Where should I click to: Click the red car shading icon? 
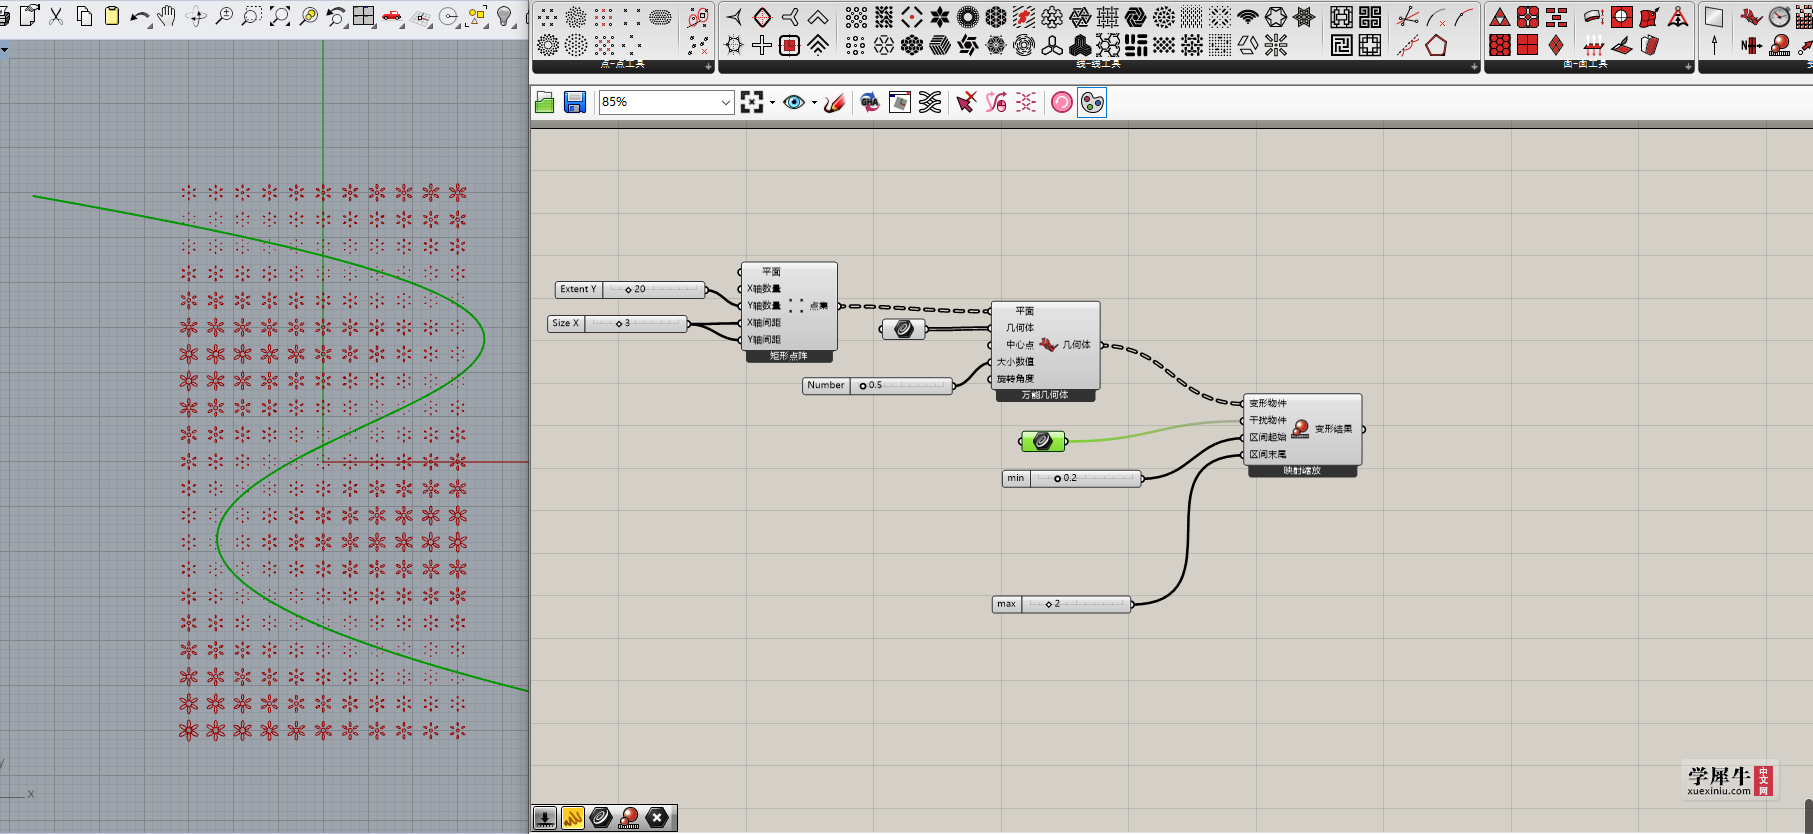pyautogui.click(x=392, y=16)
